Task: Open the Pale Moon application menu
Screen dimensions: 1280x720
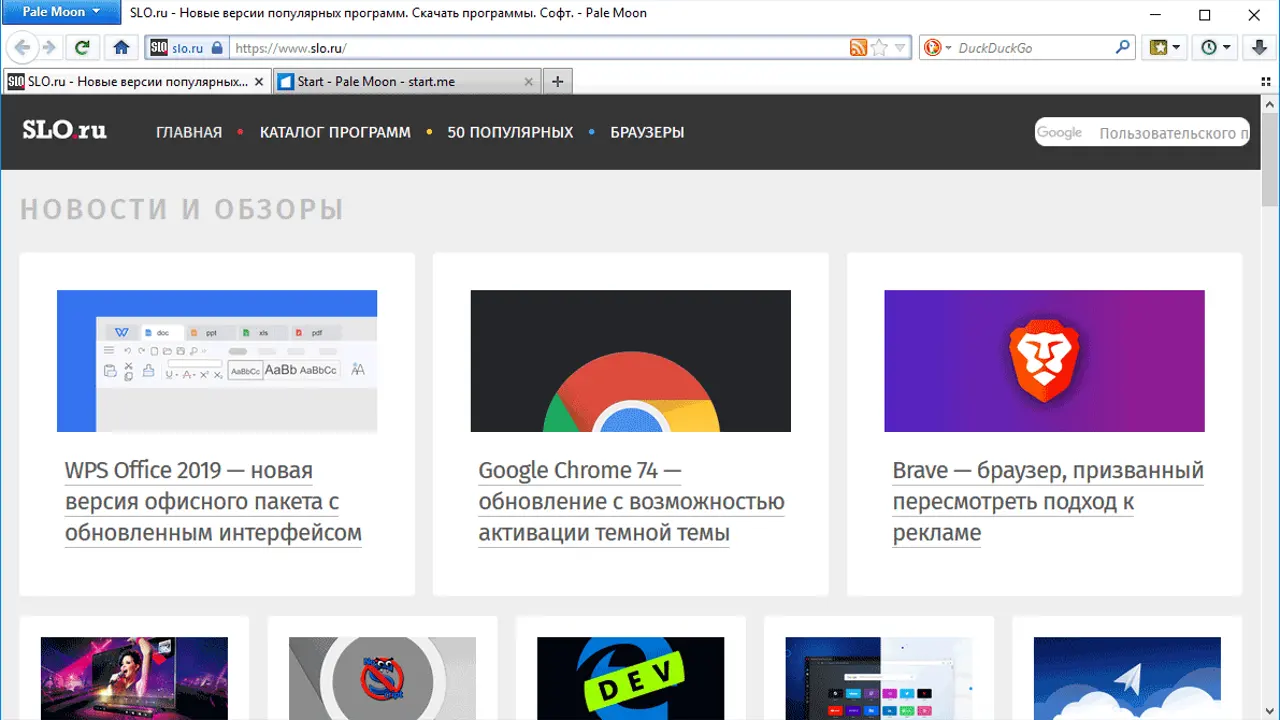Action: click(x=61, y=13)
